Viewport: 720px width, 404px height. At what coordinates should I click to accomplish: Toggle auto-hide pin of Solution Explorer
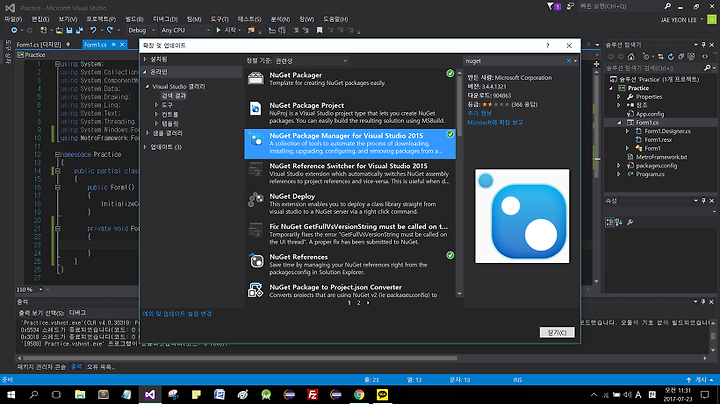point(703,45)
